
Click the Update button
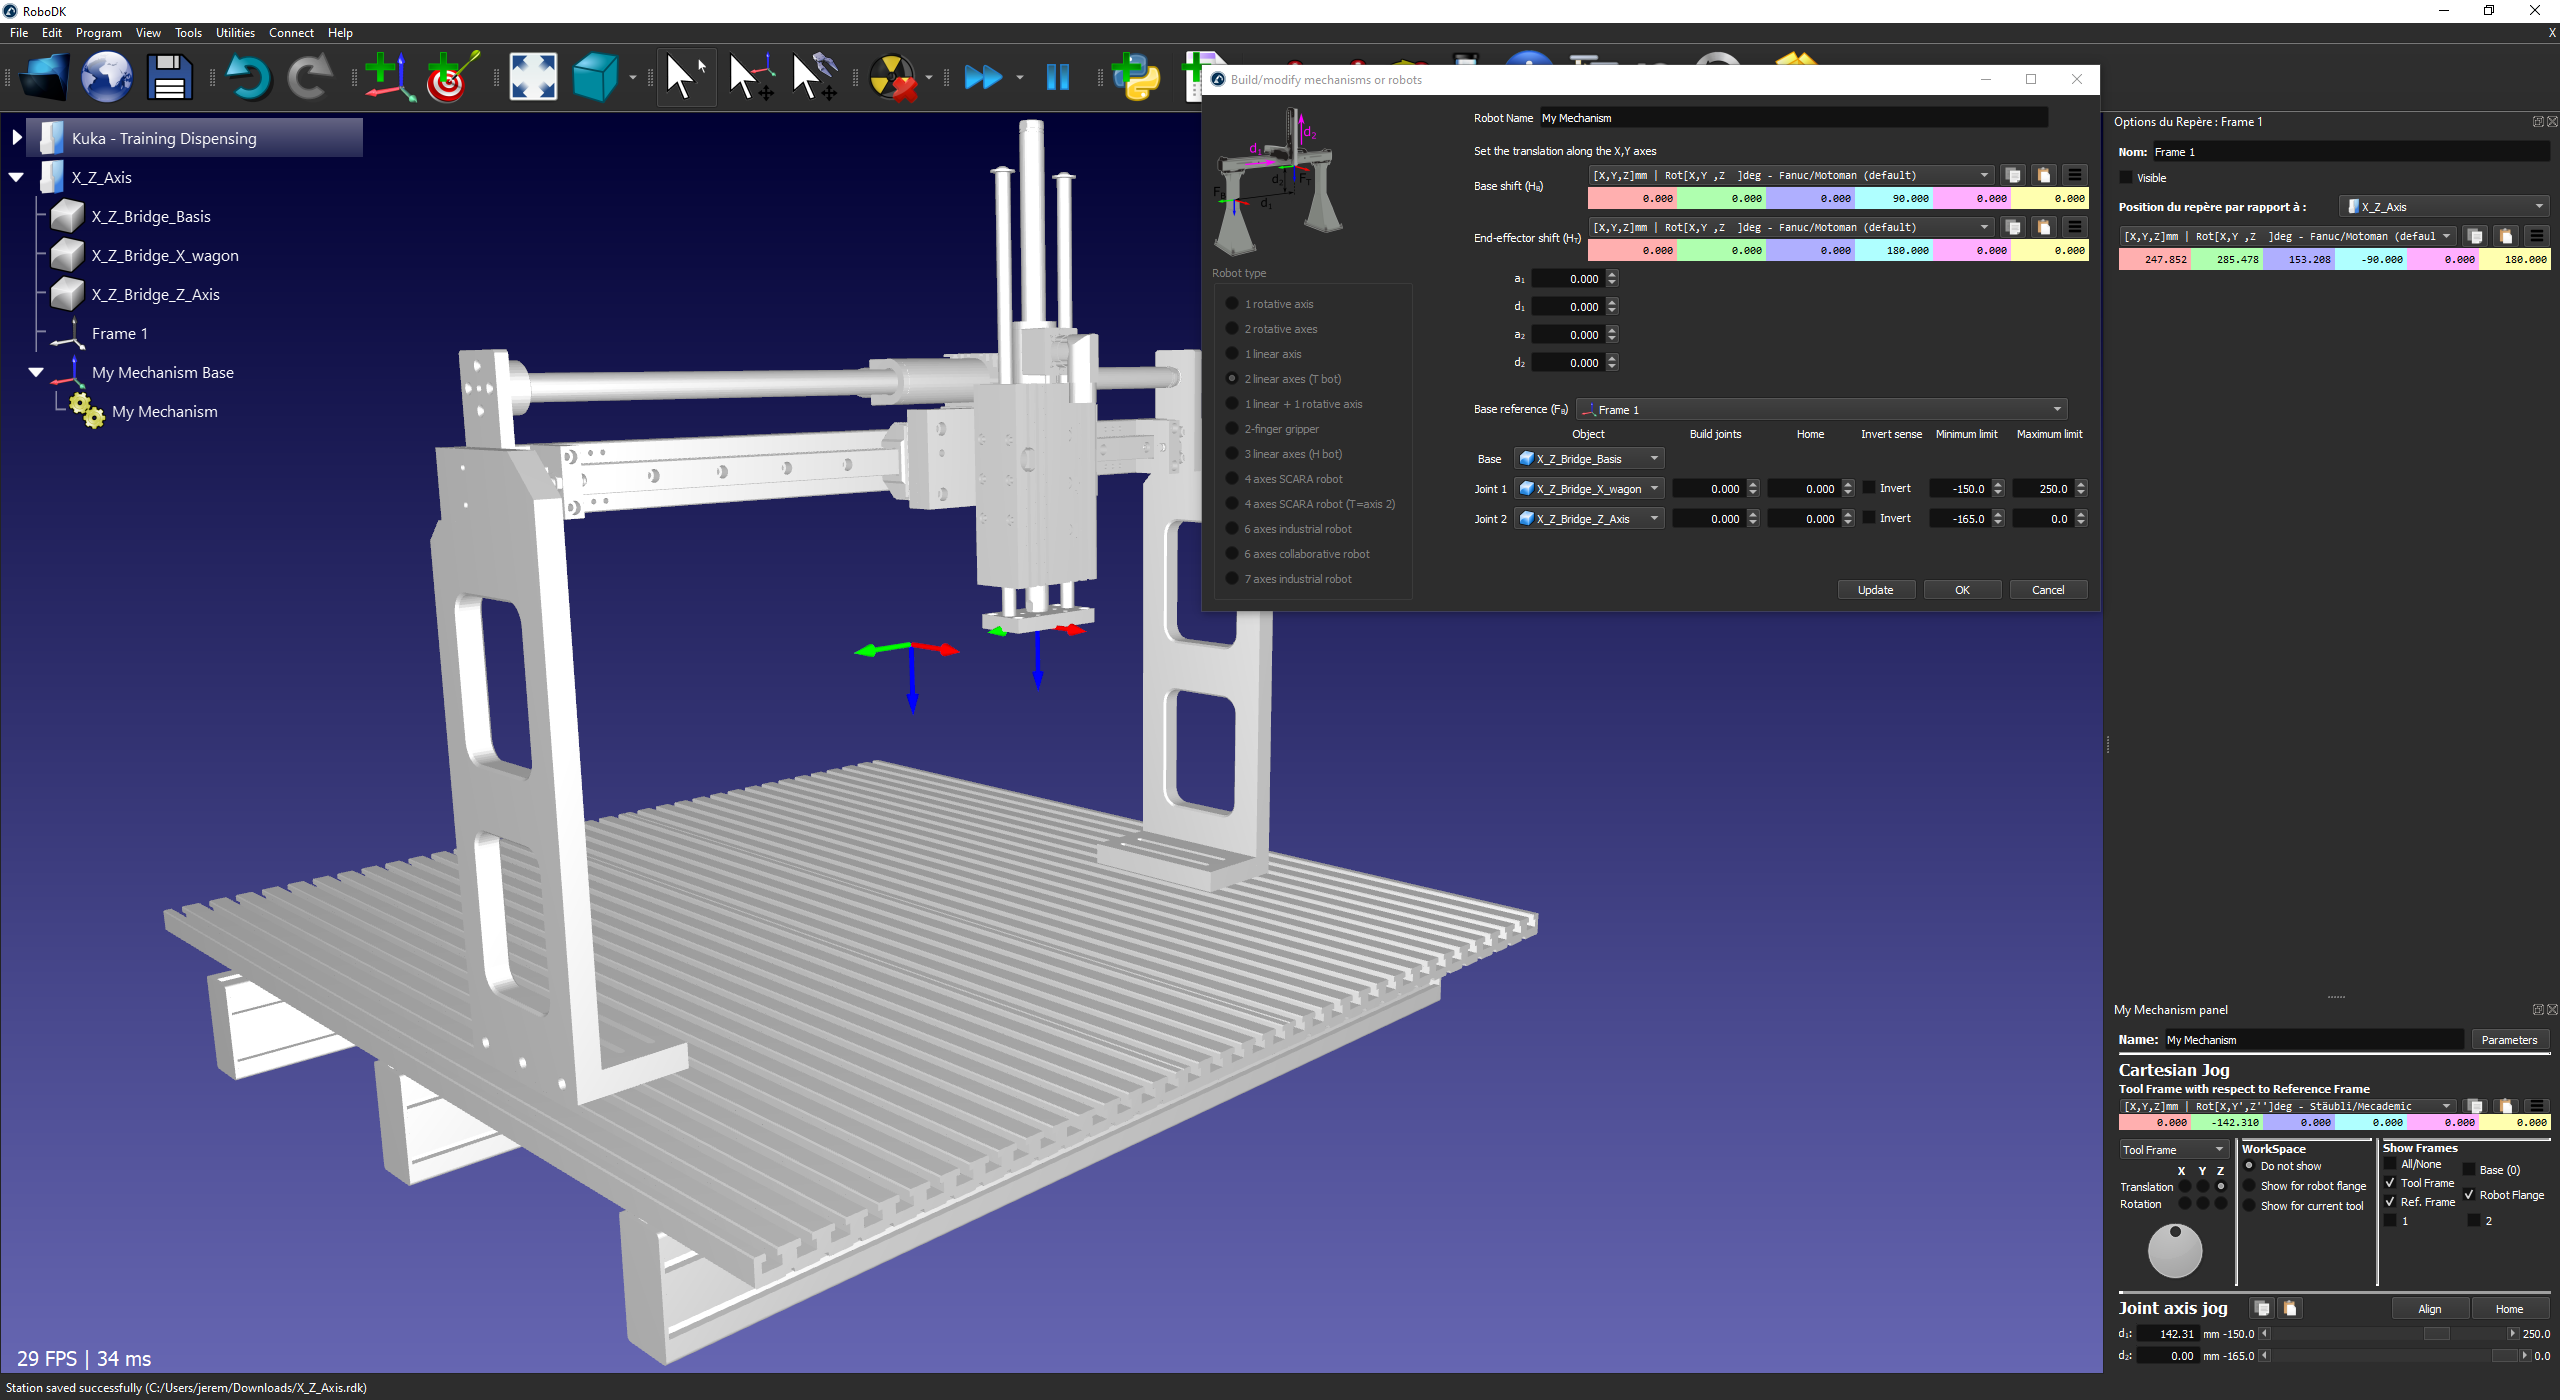click(1875, 589)
